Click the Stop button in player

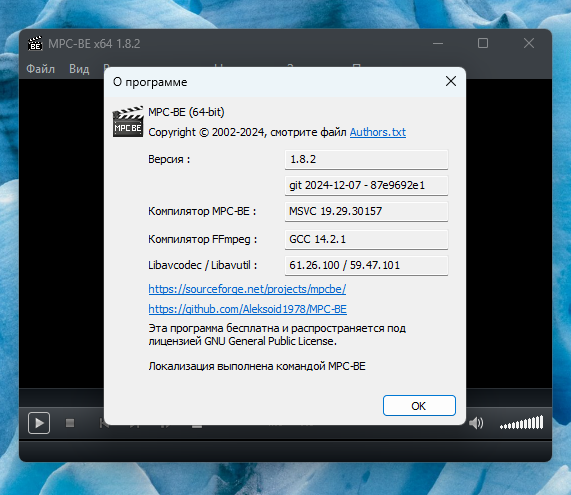click(70, 423)
